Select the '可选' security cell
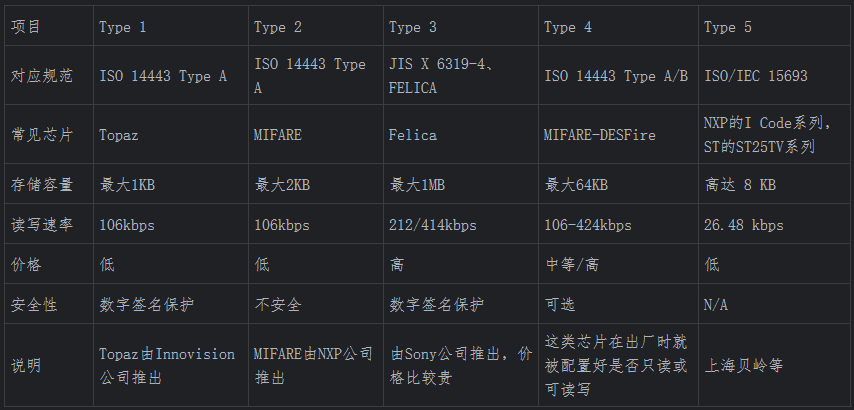854x410 pixels. pyautogui.click(x=559, y=304)
